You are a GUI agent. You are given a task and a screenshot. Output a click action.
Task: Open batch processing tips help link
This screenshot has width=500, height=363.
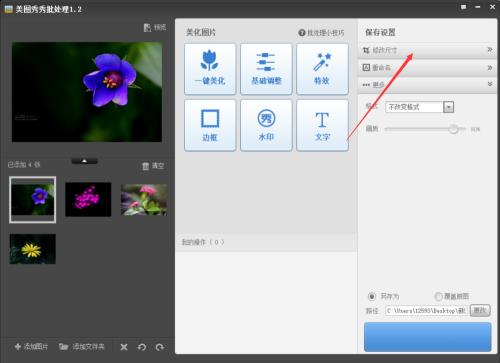pyautogui.click(x=321, y=33)
